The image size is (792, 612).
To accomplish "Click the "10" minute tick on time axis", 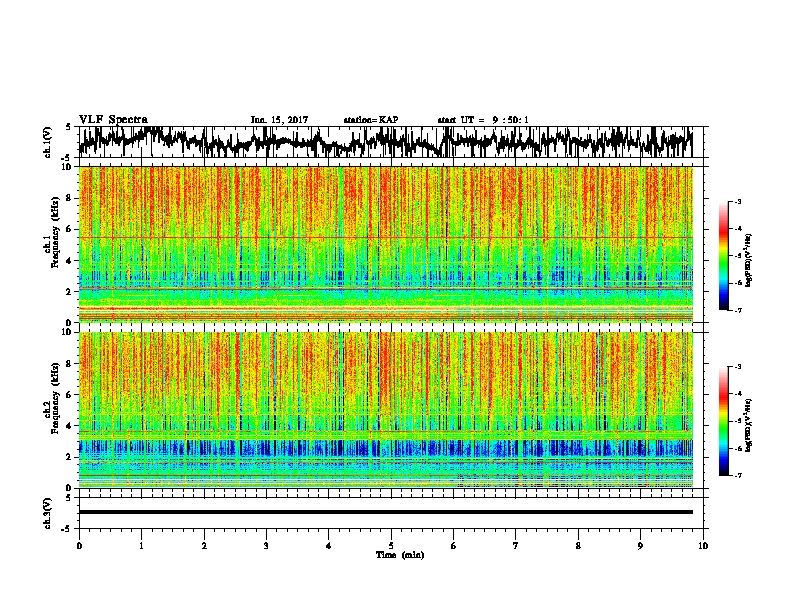I will pyautogui.click(x=703, y=546).
